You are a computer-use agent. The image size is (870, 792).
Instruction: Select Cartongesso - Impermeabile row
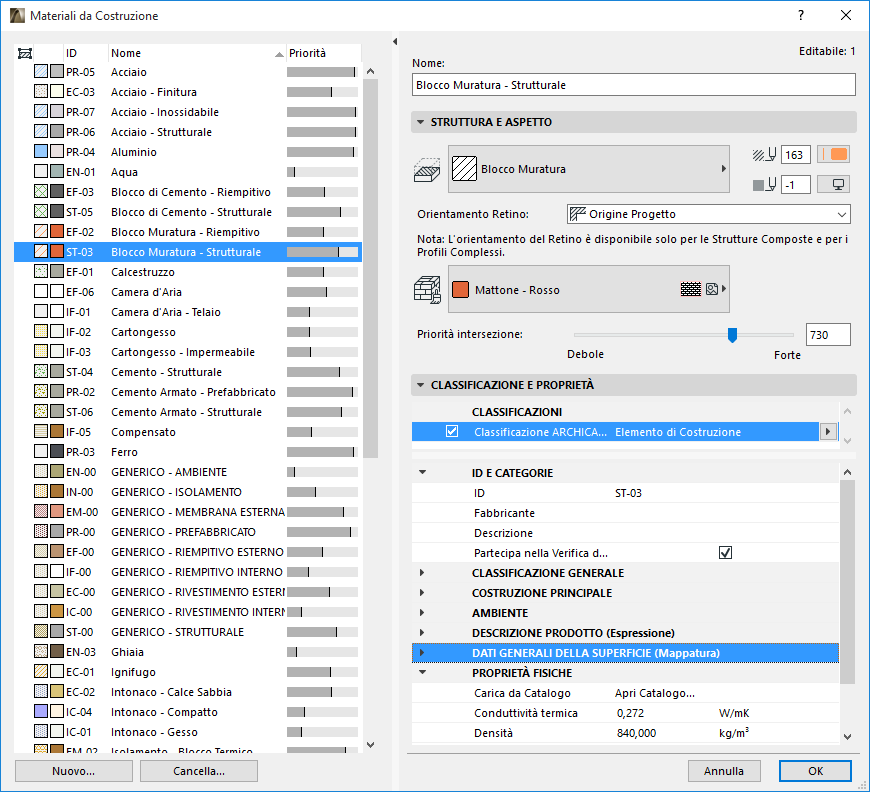(188, 351)
